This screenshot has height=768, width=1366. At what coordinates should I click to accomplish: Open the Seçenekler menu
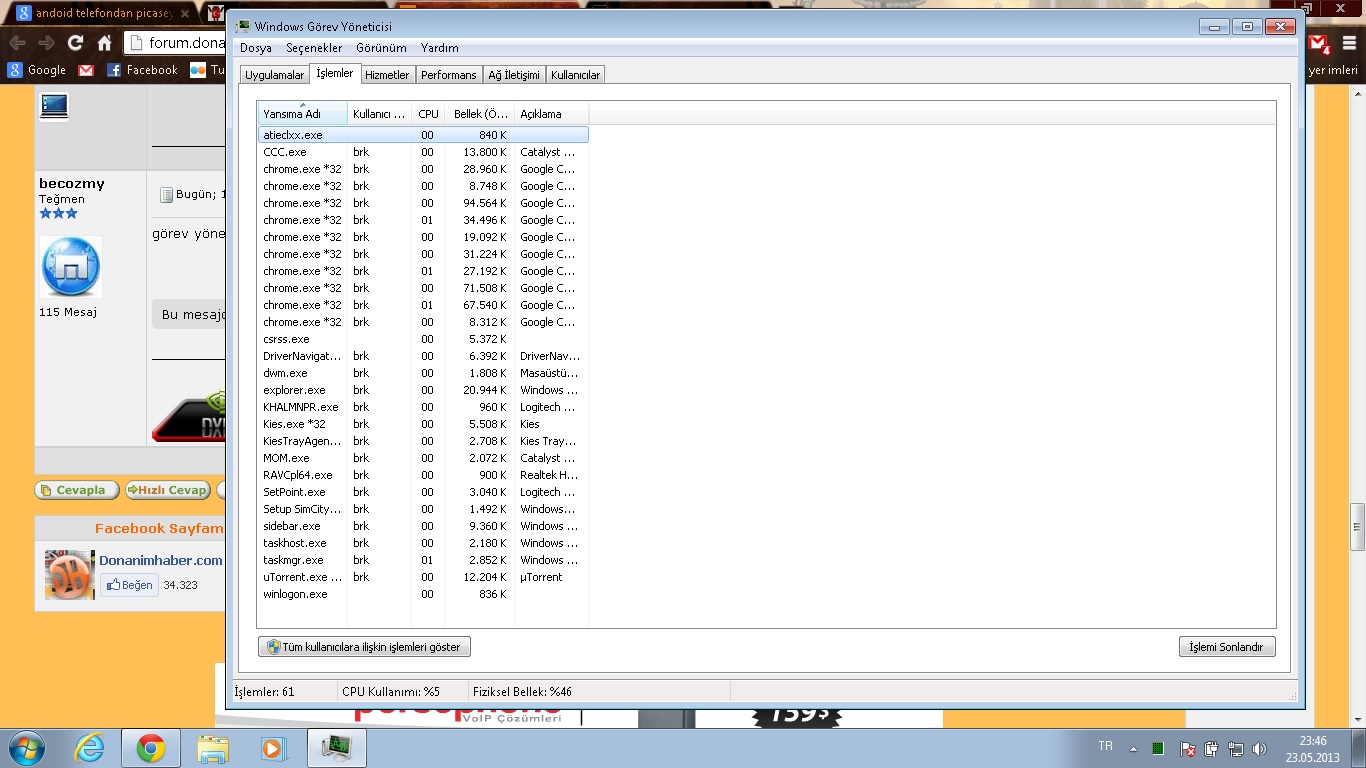coord(314,48)
